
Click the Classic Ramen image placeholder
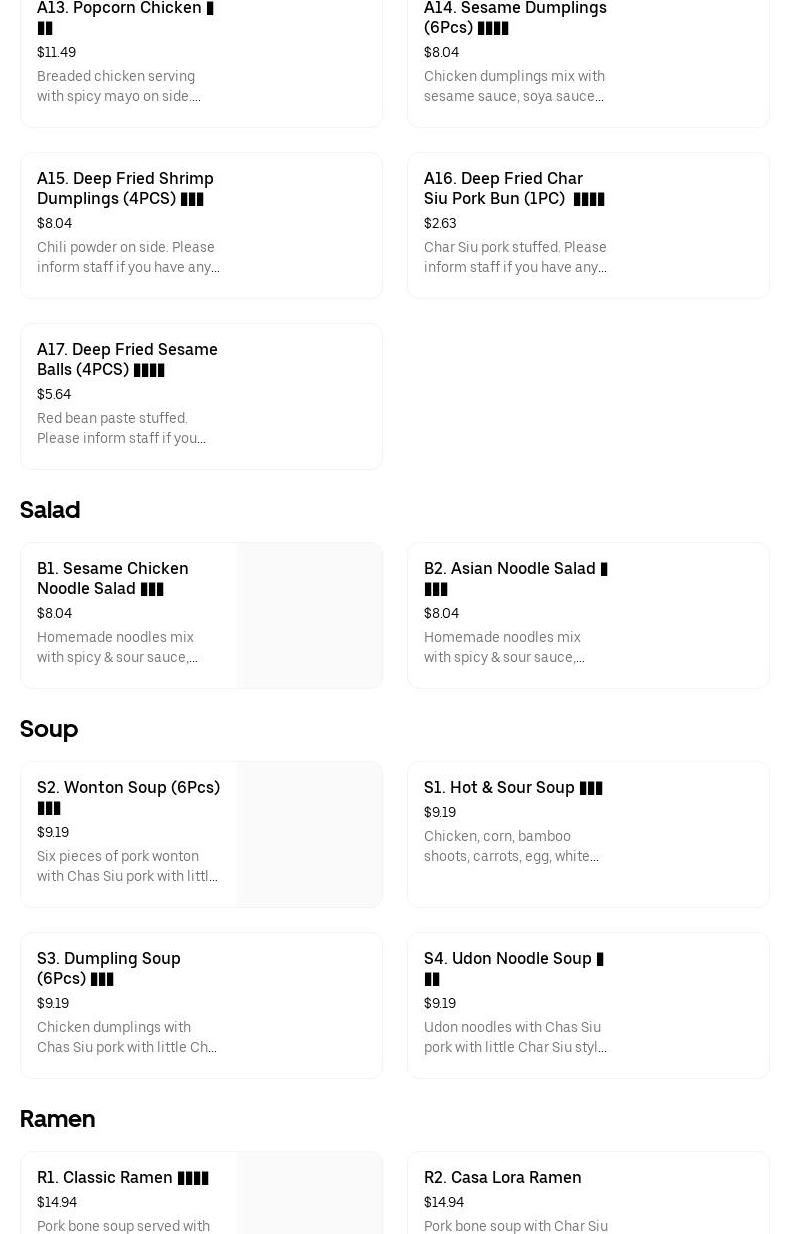click(310, 1195)
